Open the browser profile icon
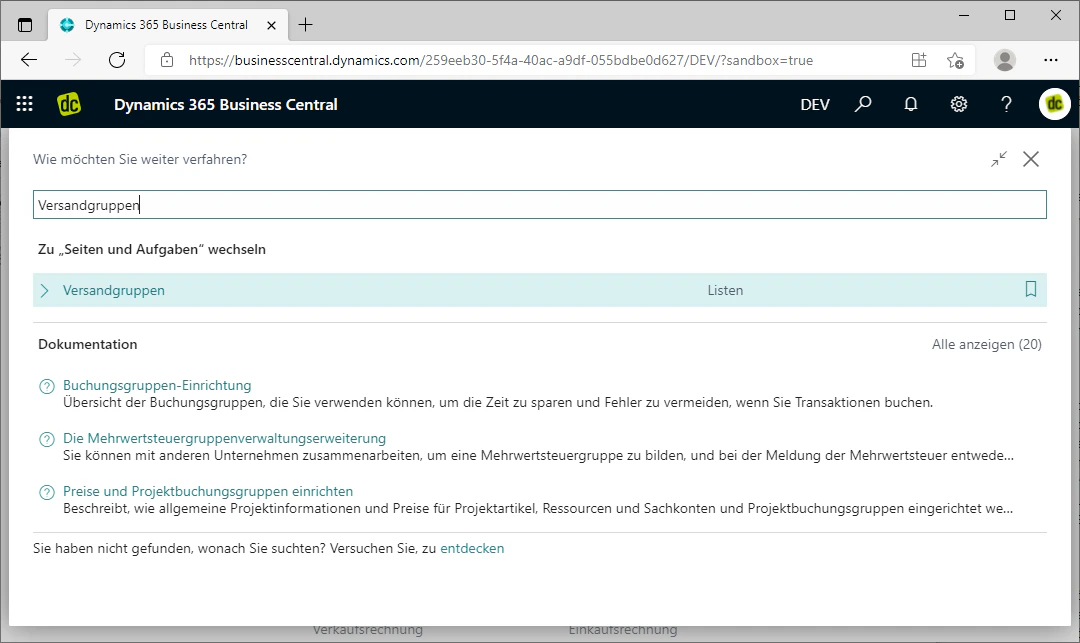This screenshot has width=1080, height=643. coord(1005,60)
